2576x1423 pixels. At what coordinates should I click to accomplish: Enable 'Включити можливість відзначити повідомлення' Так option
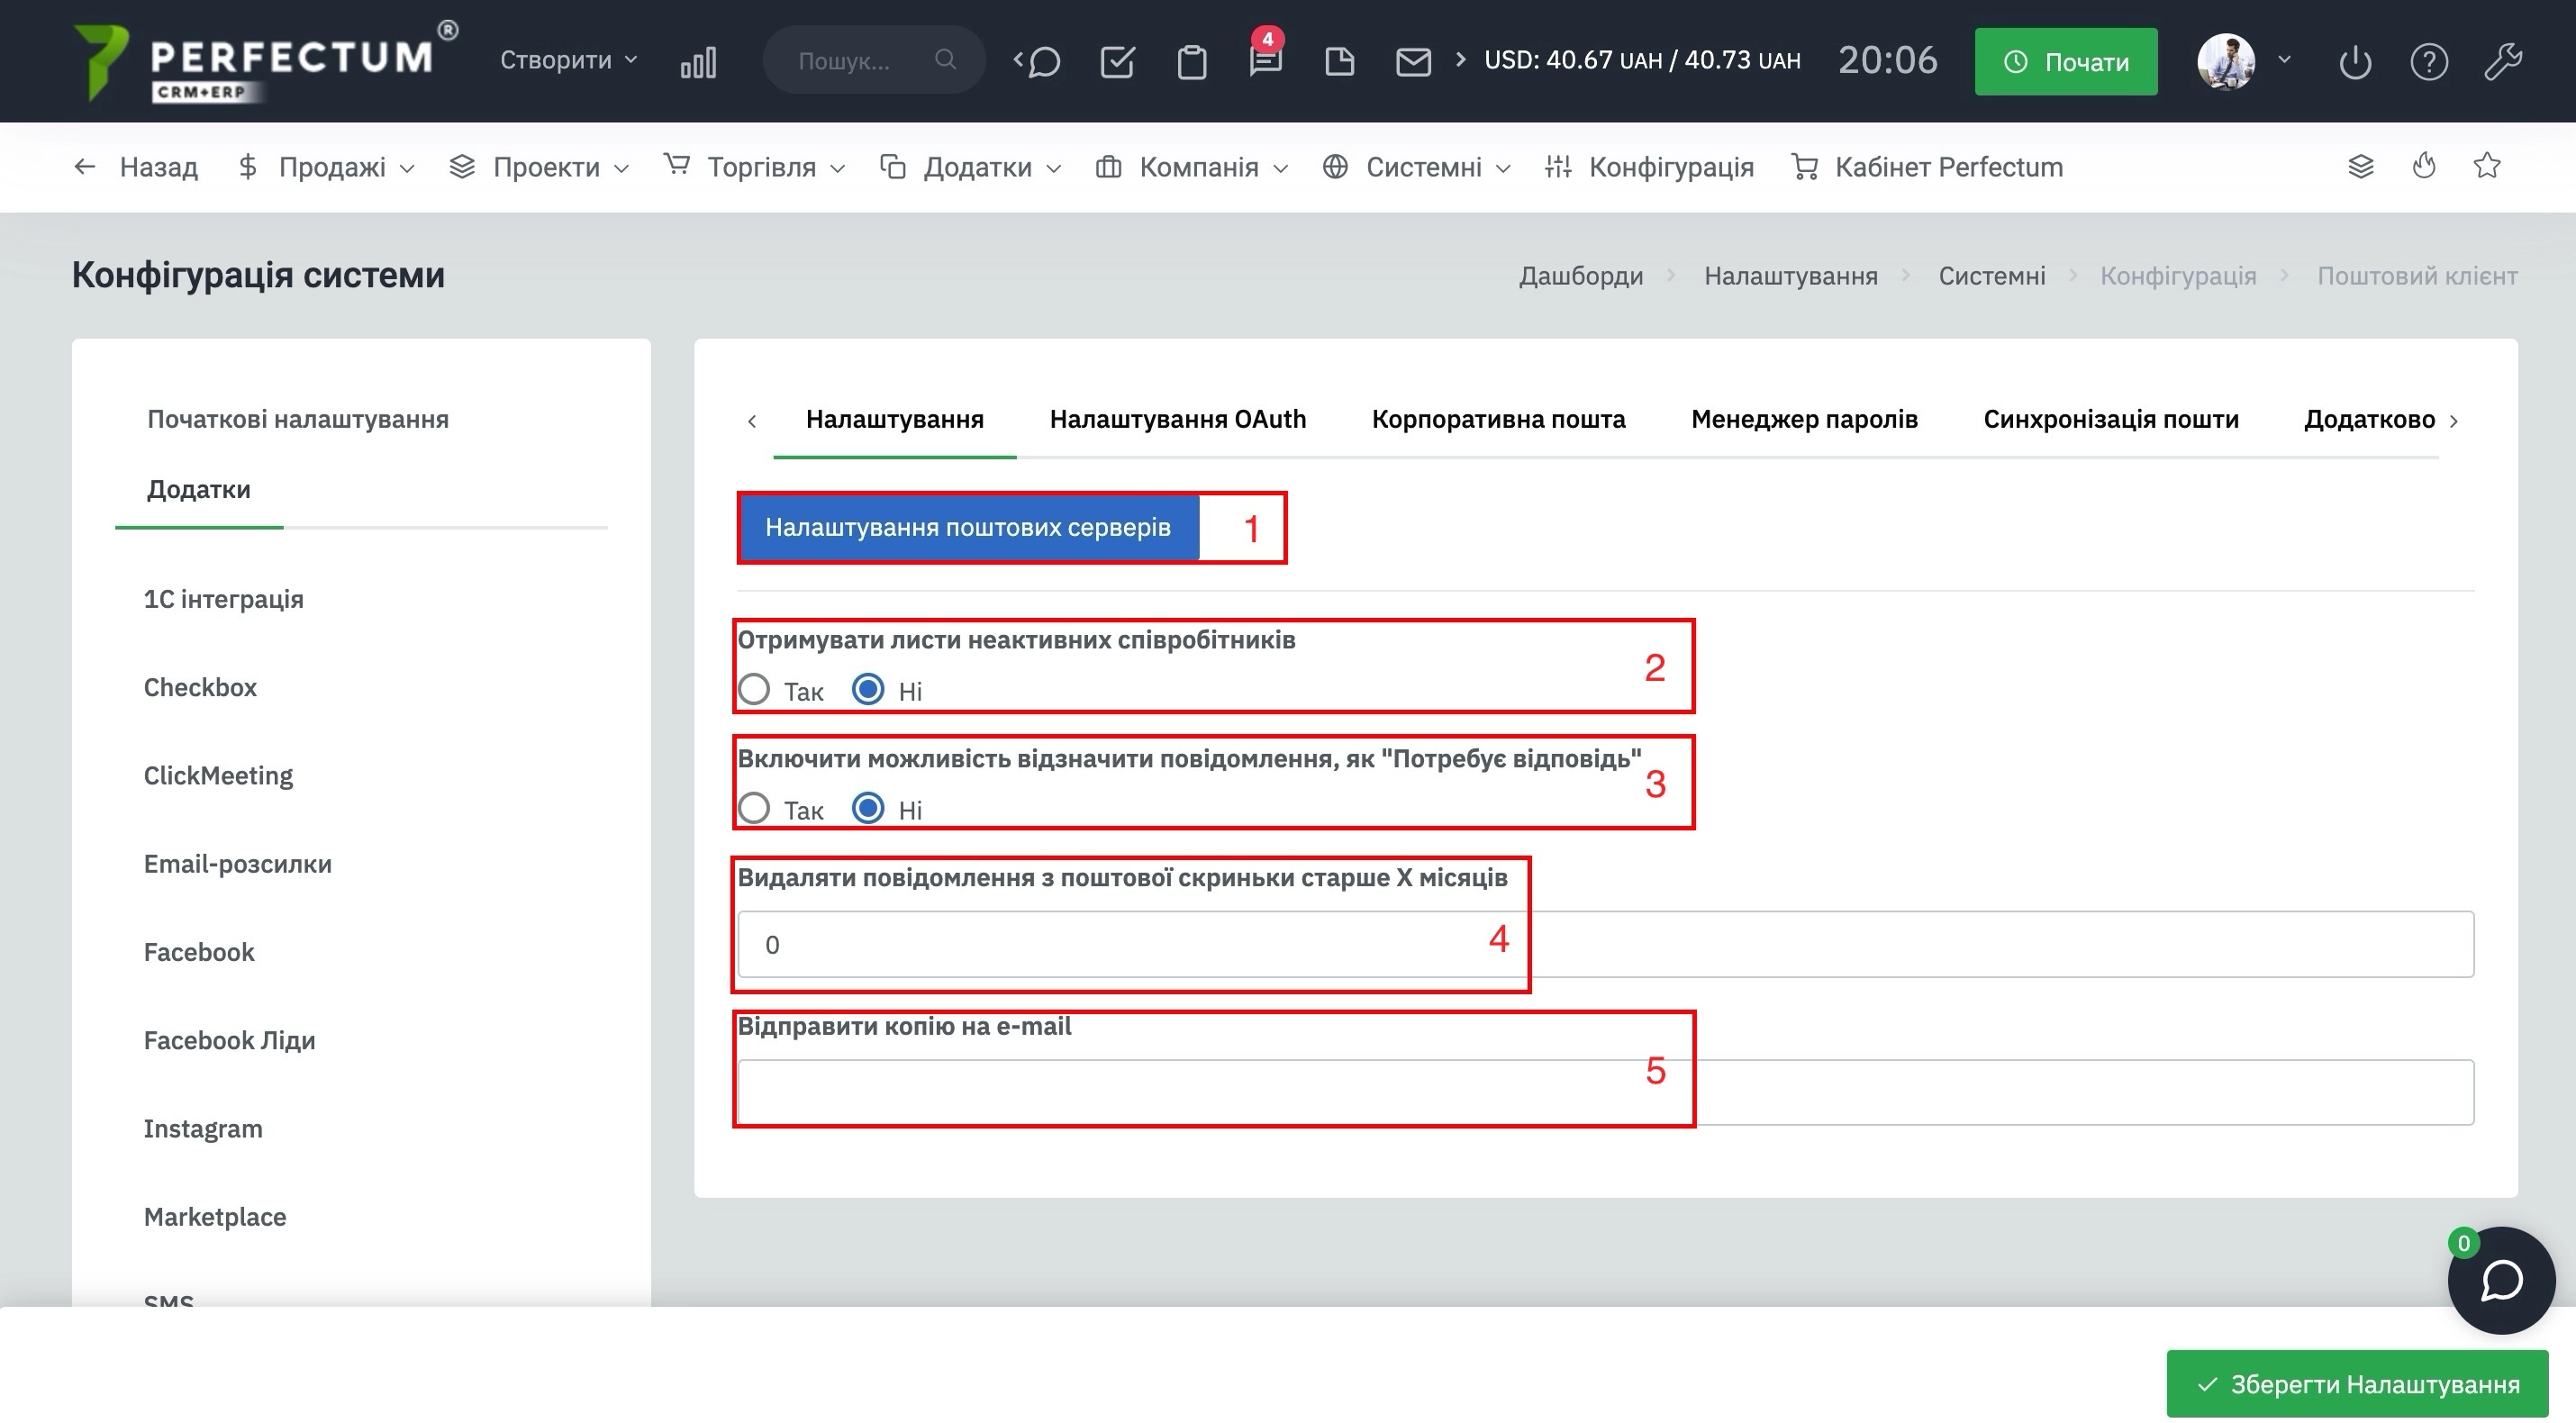(754, 808)
